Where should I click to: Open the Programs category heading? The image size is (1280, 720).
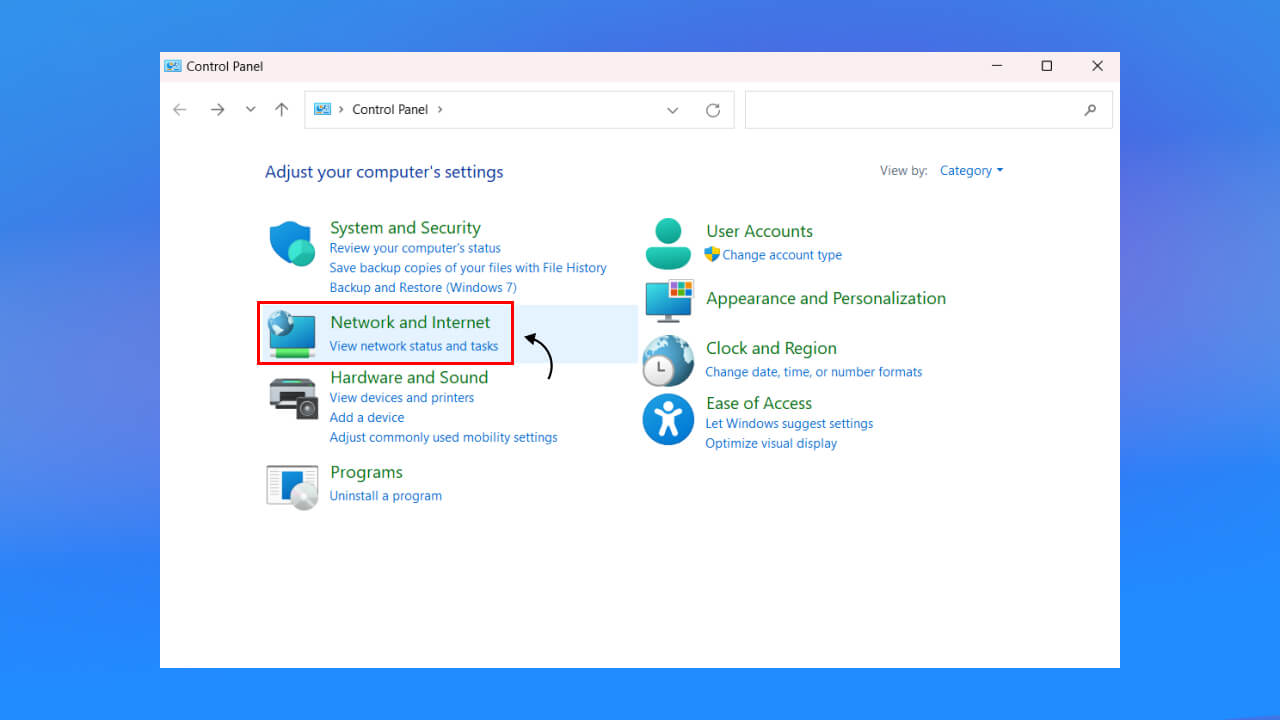(x=366, y=472)
